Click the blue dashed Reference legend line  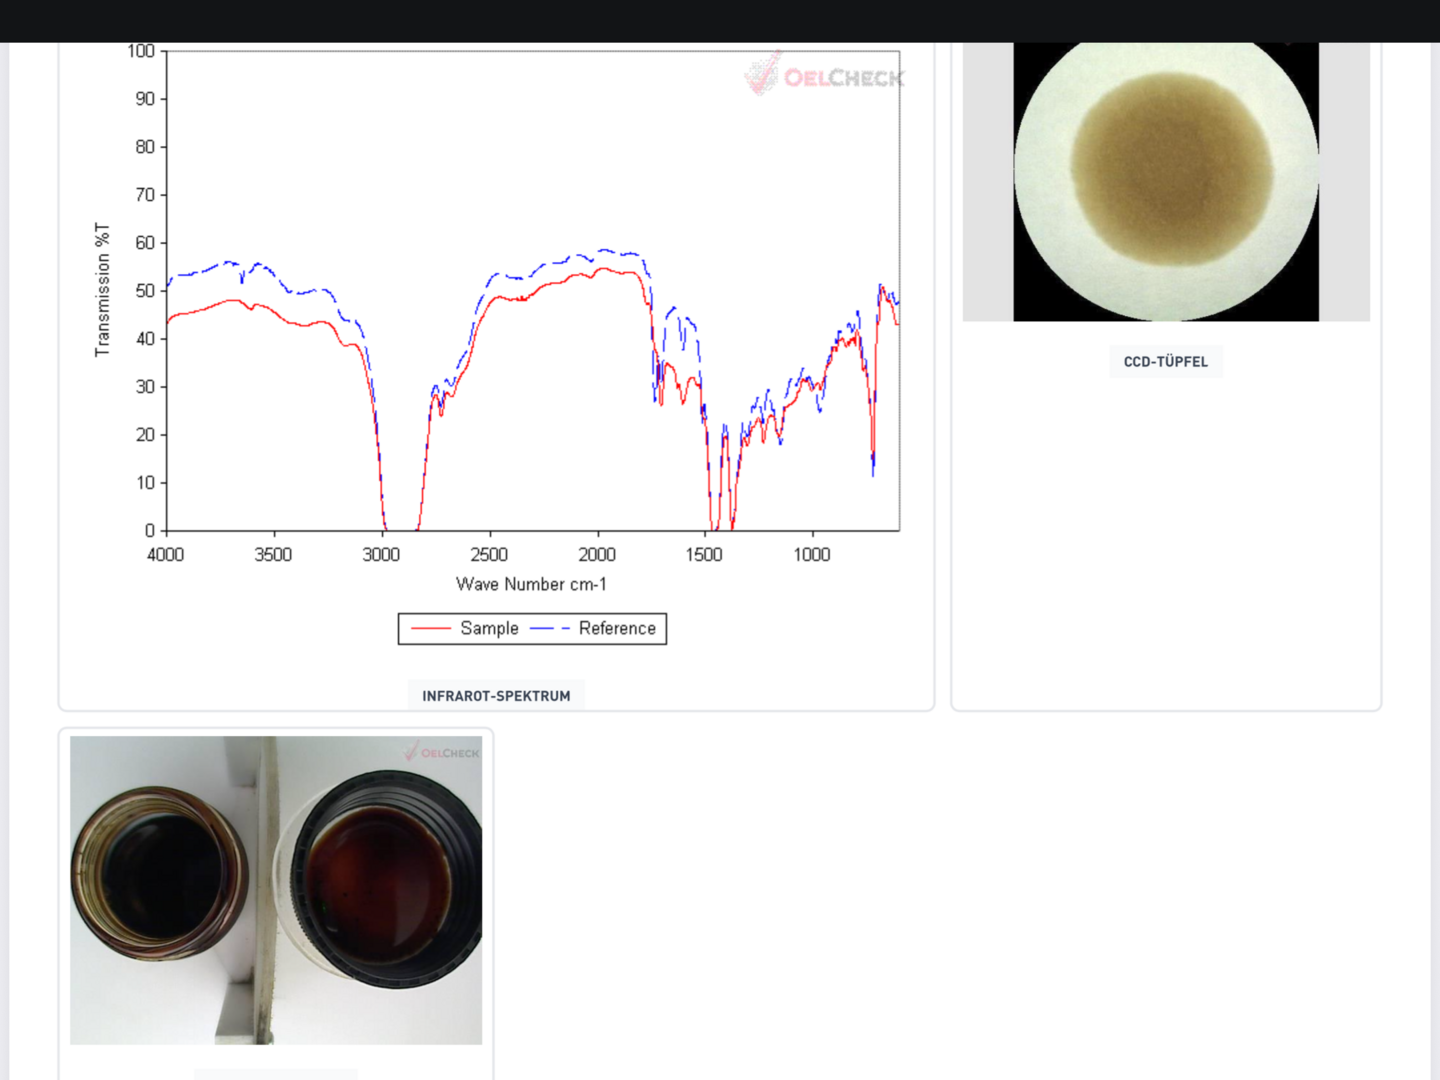tap(549, 629)
